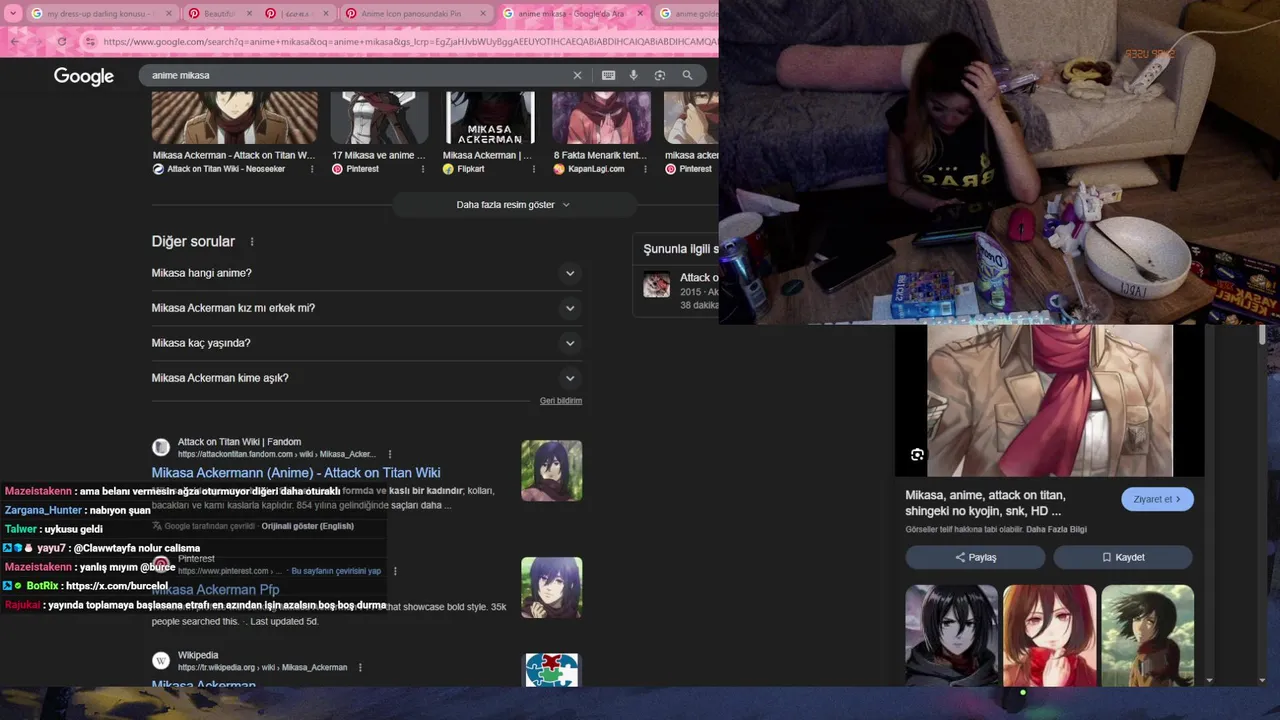Clear the Google search box text
Screen dimensions: 1280x720
pos(577,75)
